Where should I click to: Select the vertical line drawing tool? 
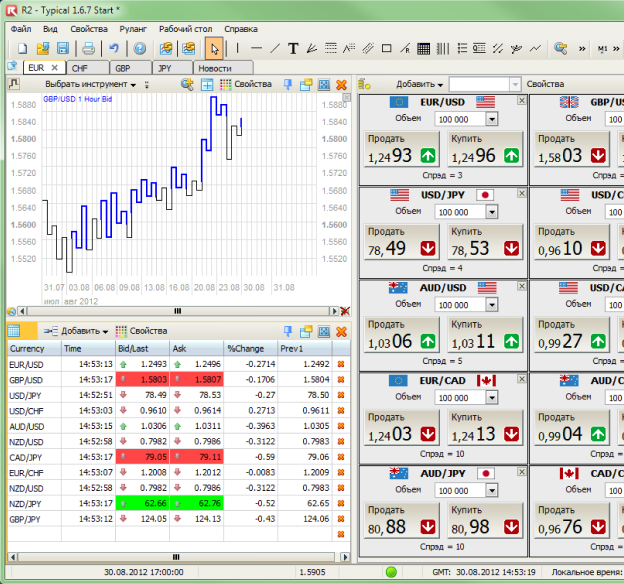(238, 49)
